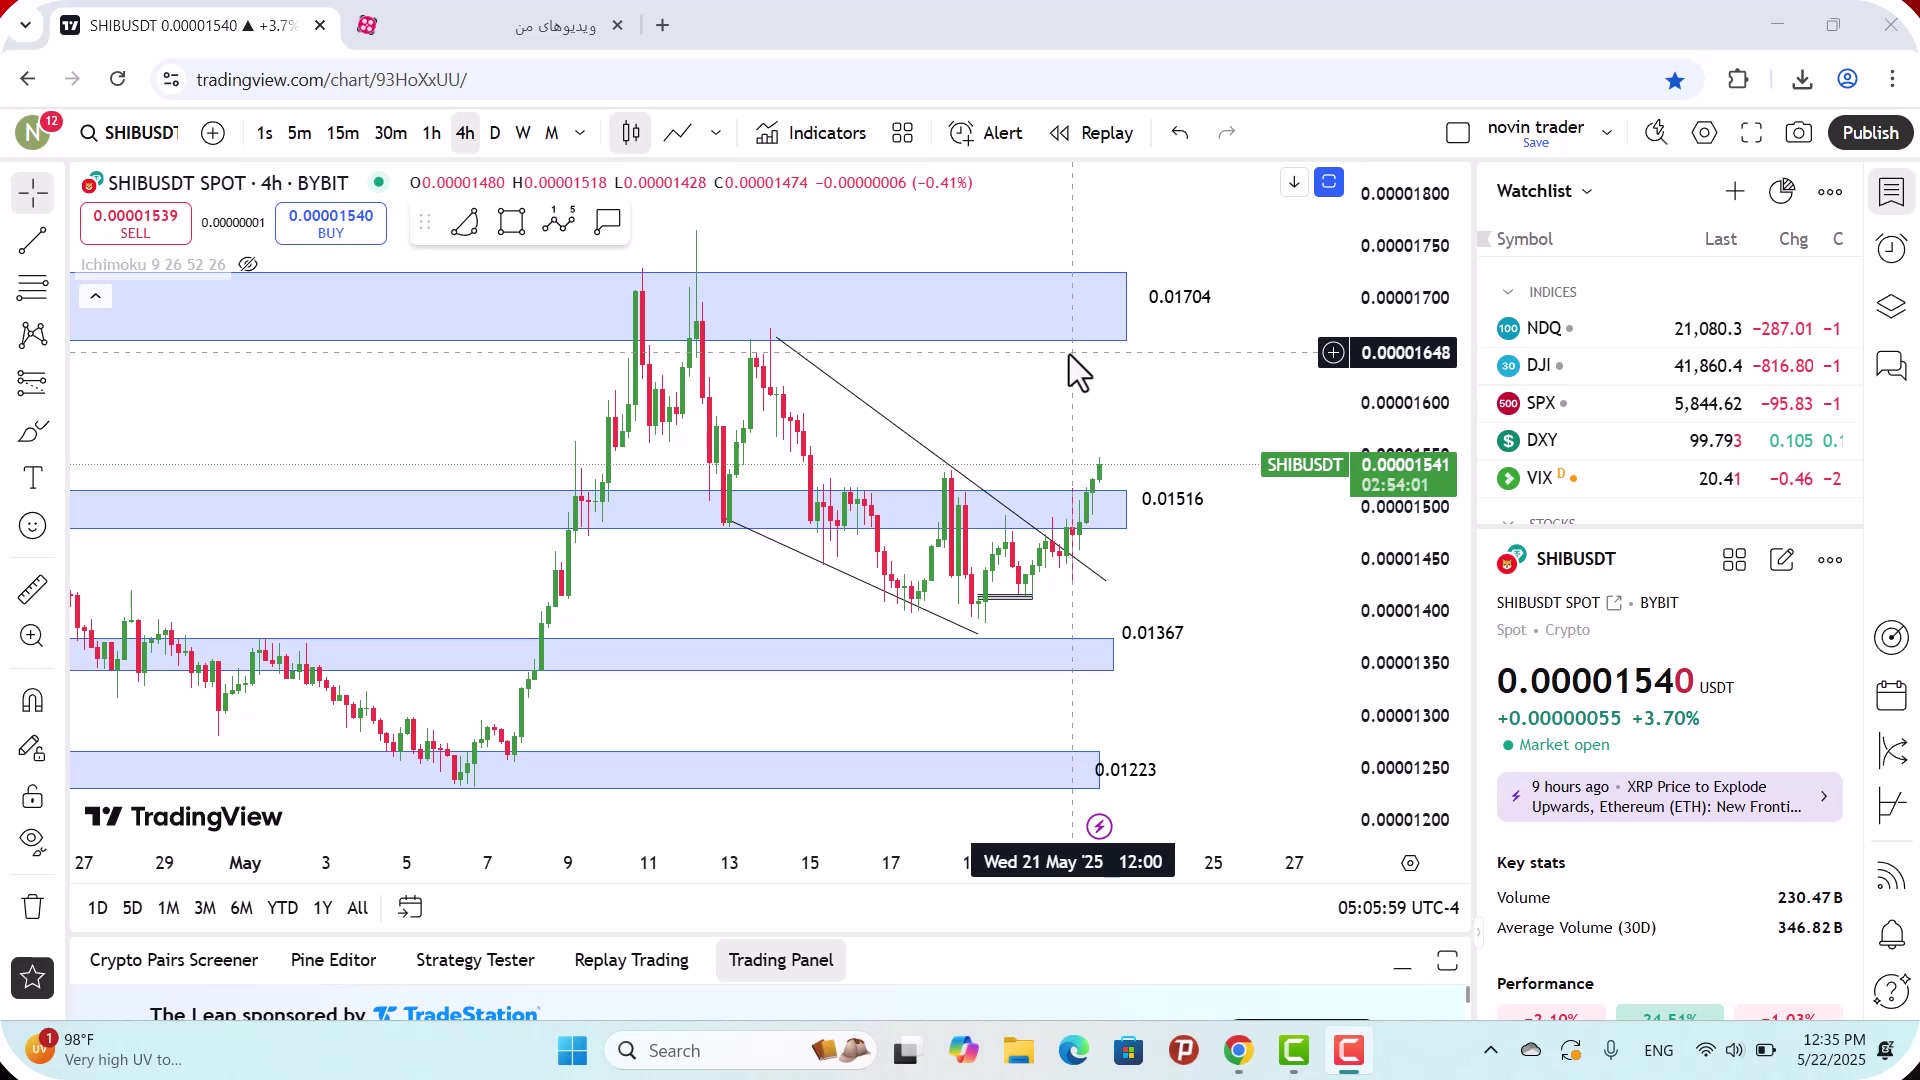
Task: Set the chart range to 1M
Action: pos(168,908)
